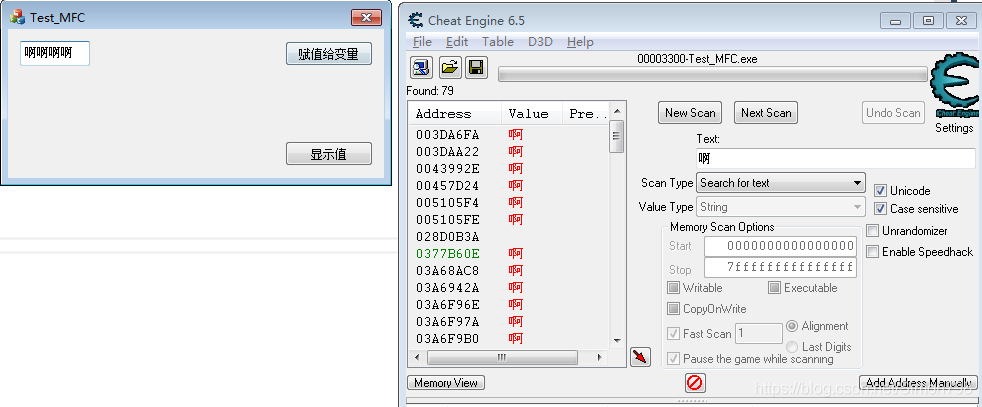Enable the Speedhack checkbox

click(x=872, y=252)
